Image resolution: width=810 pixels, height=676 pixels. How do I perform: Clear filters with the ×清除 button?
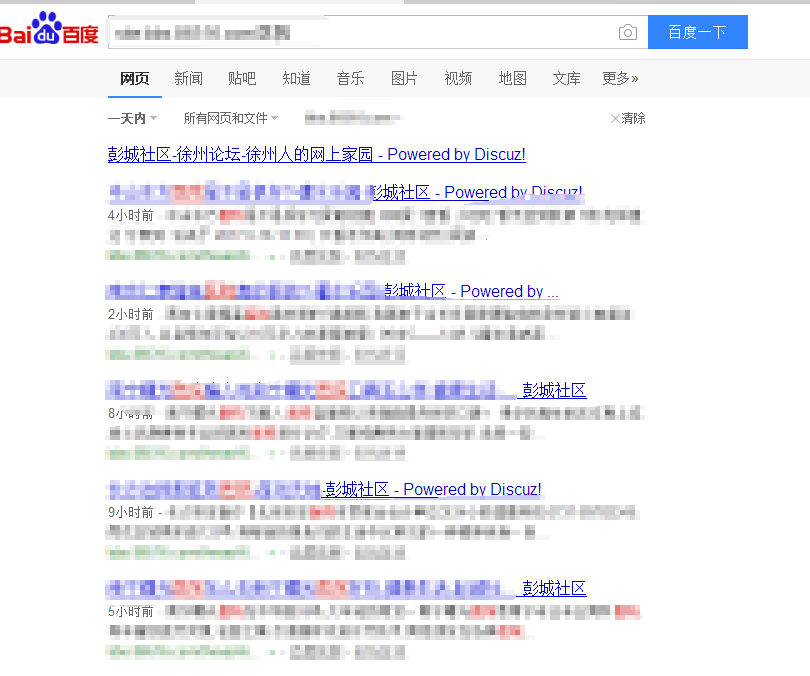click(628, 118)
